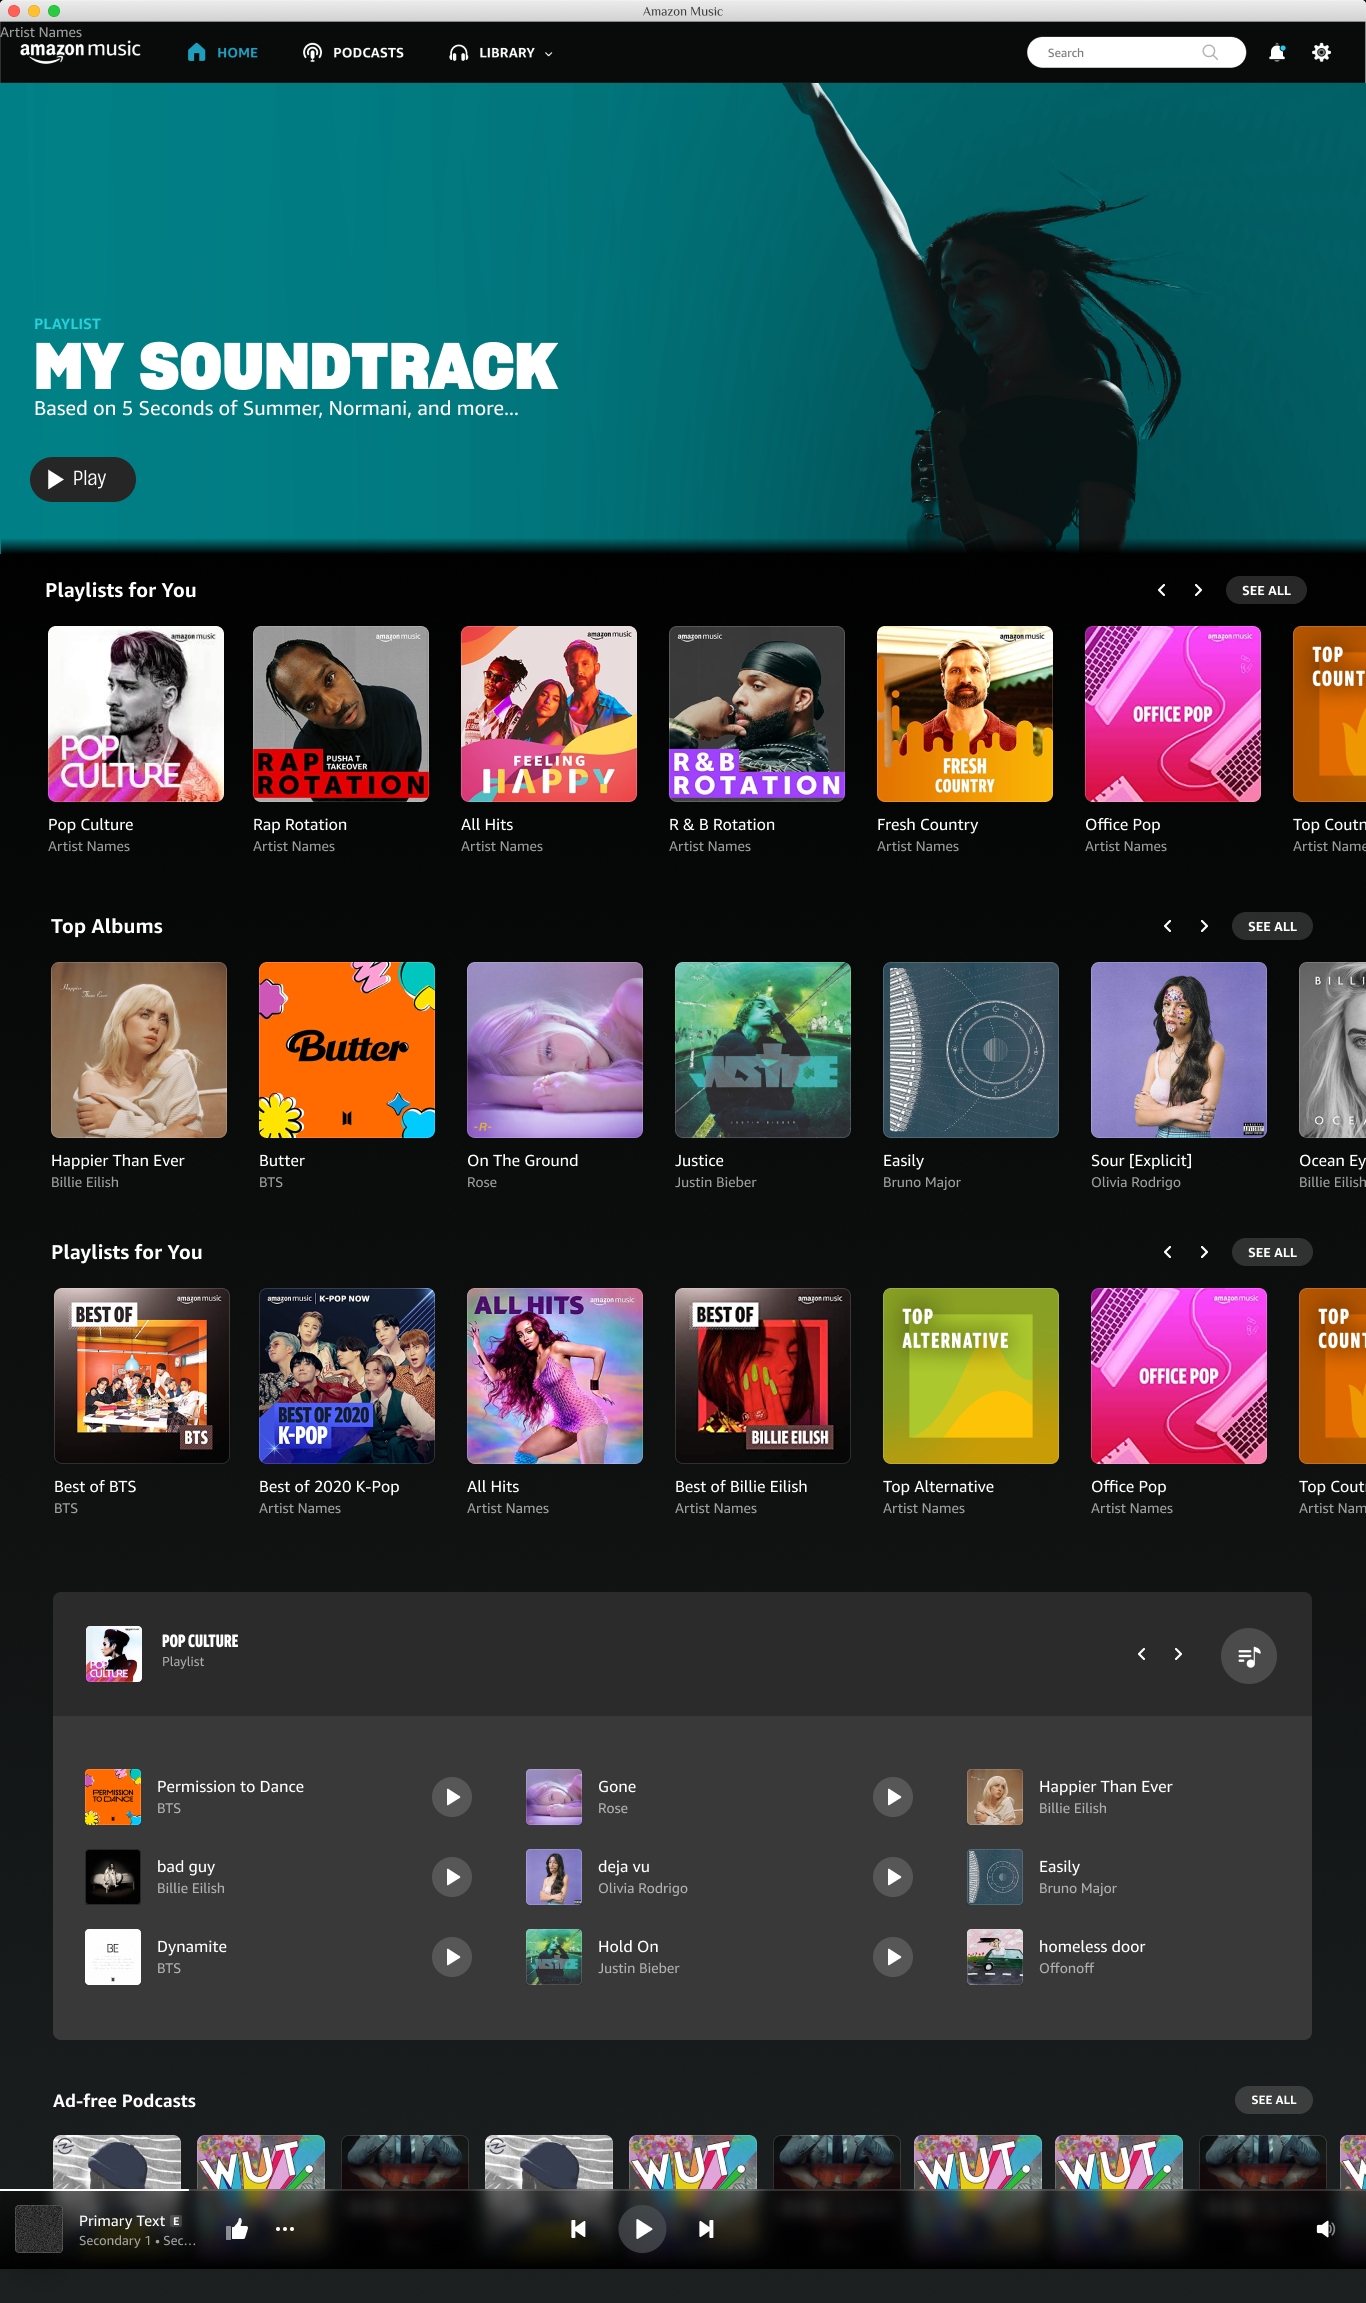Click the Amazon Music logo

[80, 51]
